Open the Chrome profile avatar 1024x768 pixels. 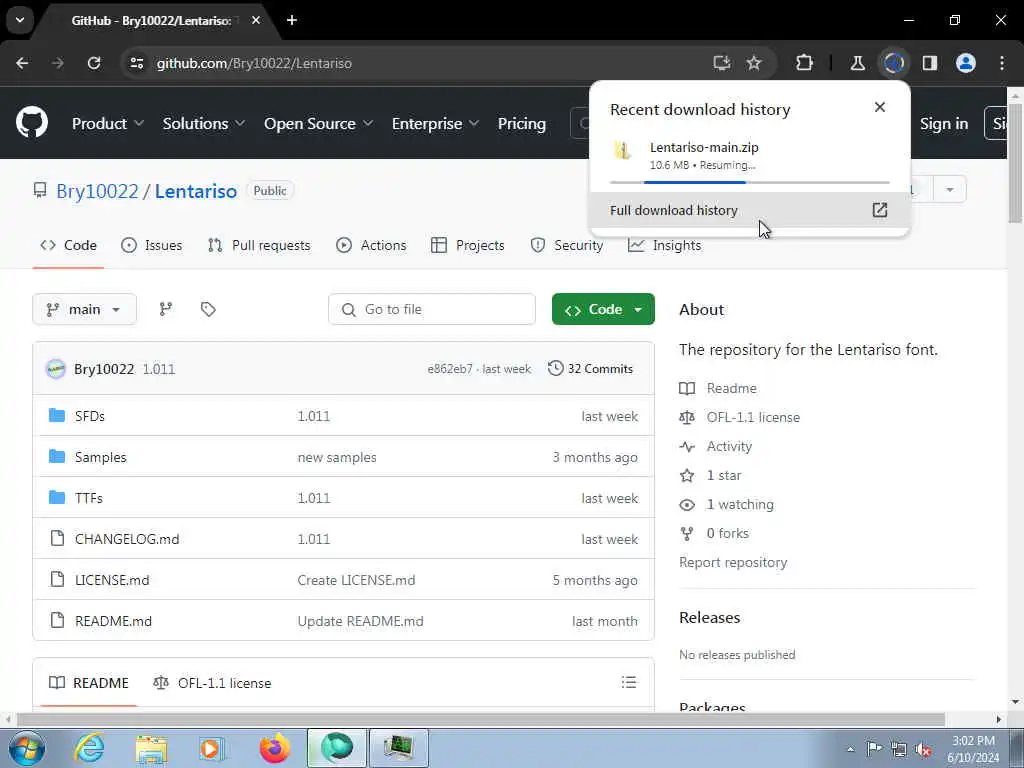[966, 63]
